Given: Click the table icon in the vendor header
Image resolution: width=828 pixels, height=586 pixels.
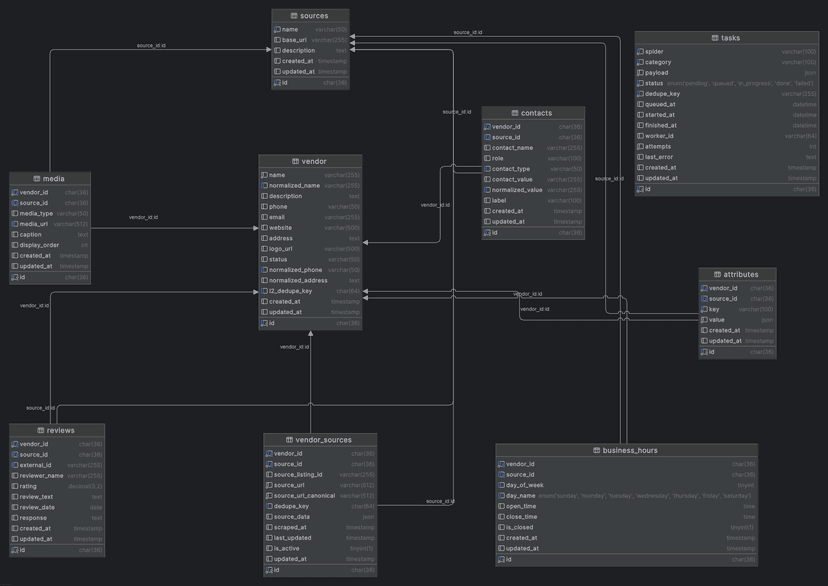Looking at the screenshot, I should (x=295, y=161).
